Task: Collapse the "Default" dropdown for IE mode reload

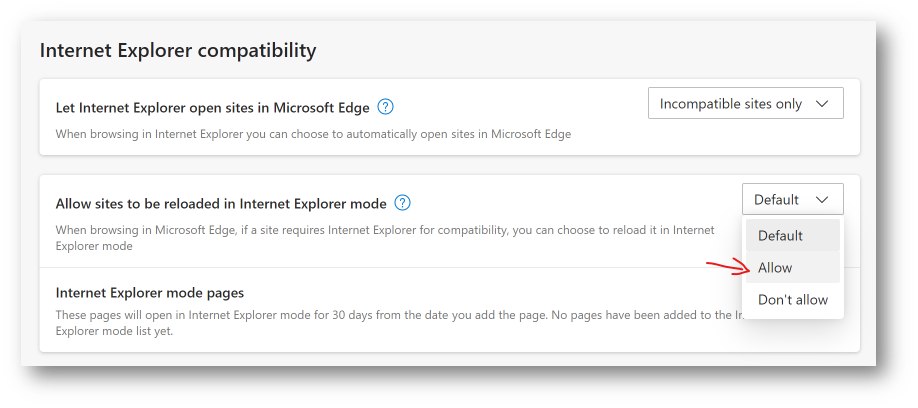Action: point(792,200)
